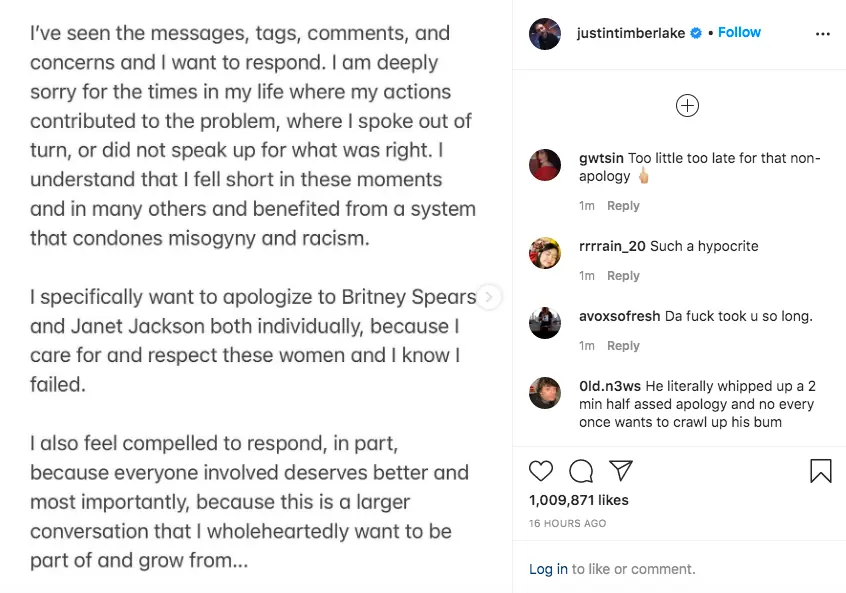Go to the next slide arrow
This screenshot has height=593, width=846.
click(x=488, y=297)
